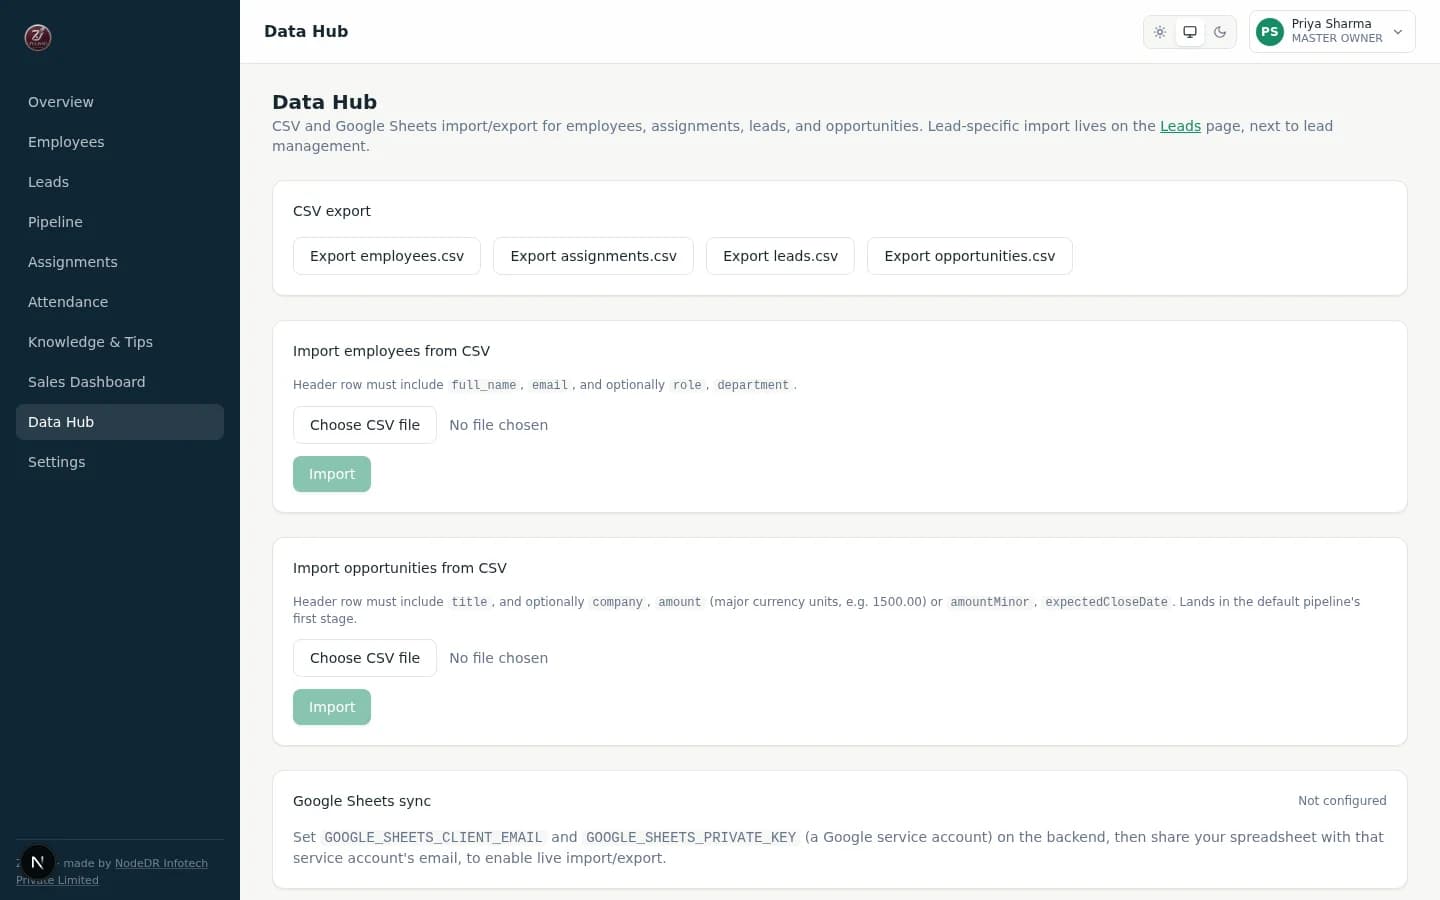Click the company logo in the sidebar
Viewport: 1440px width, 900px height.
[38, 37]
